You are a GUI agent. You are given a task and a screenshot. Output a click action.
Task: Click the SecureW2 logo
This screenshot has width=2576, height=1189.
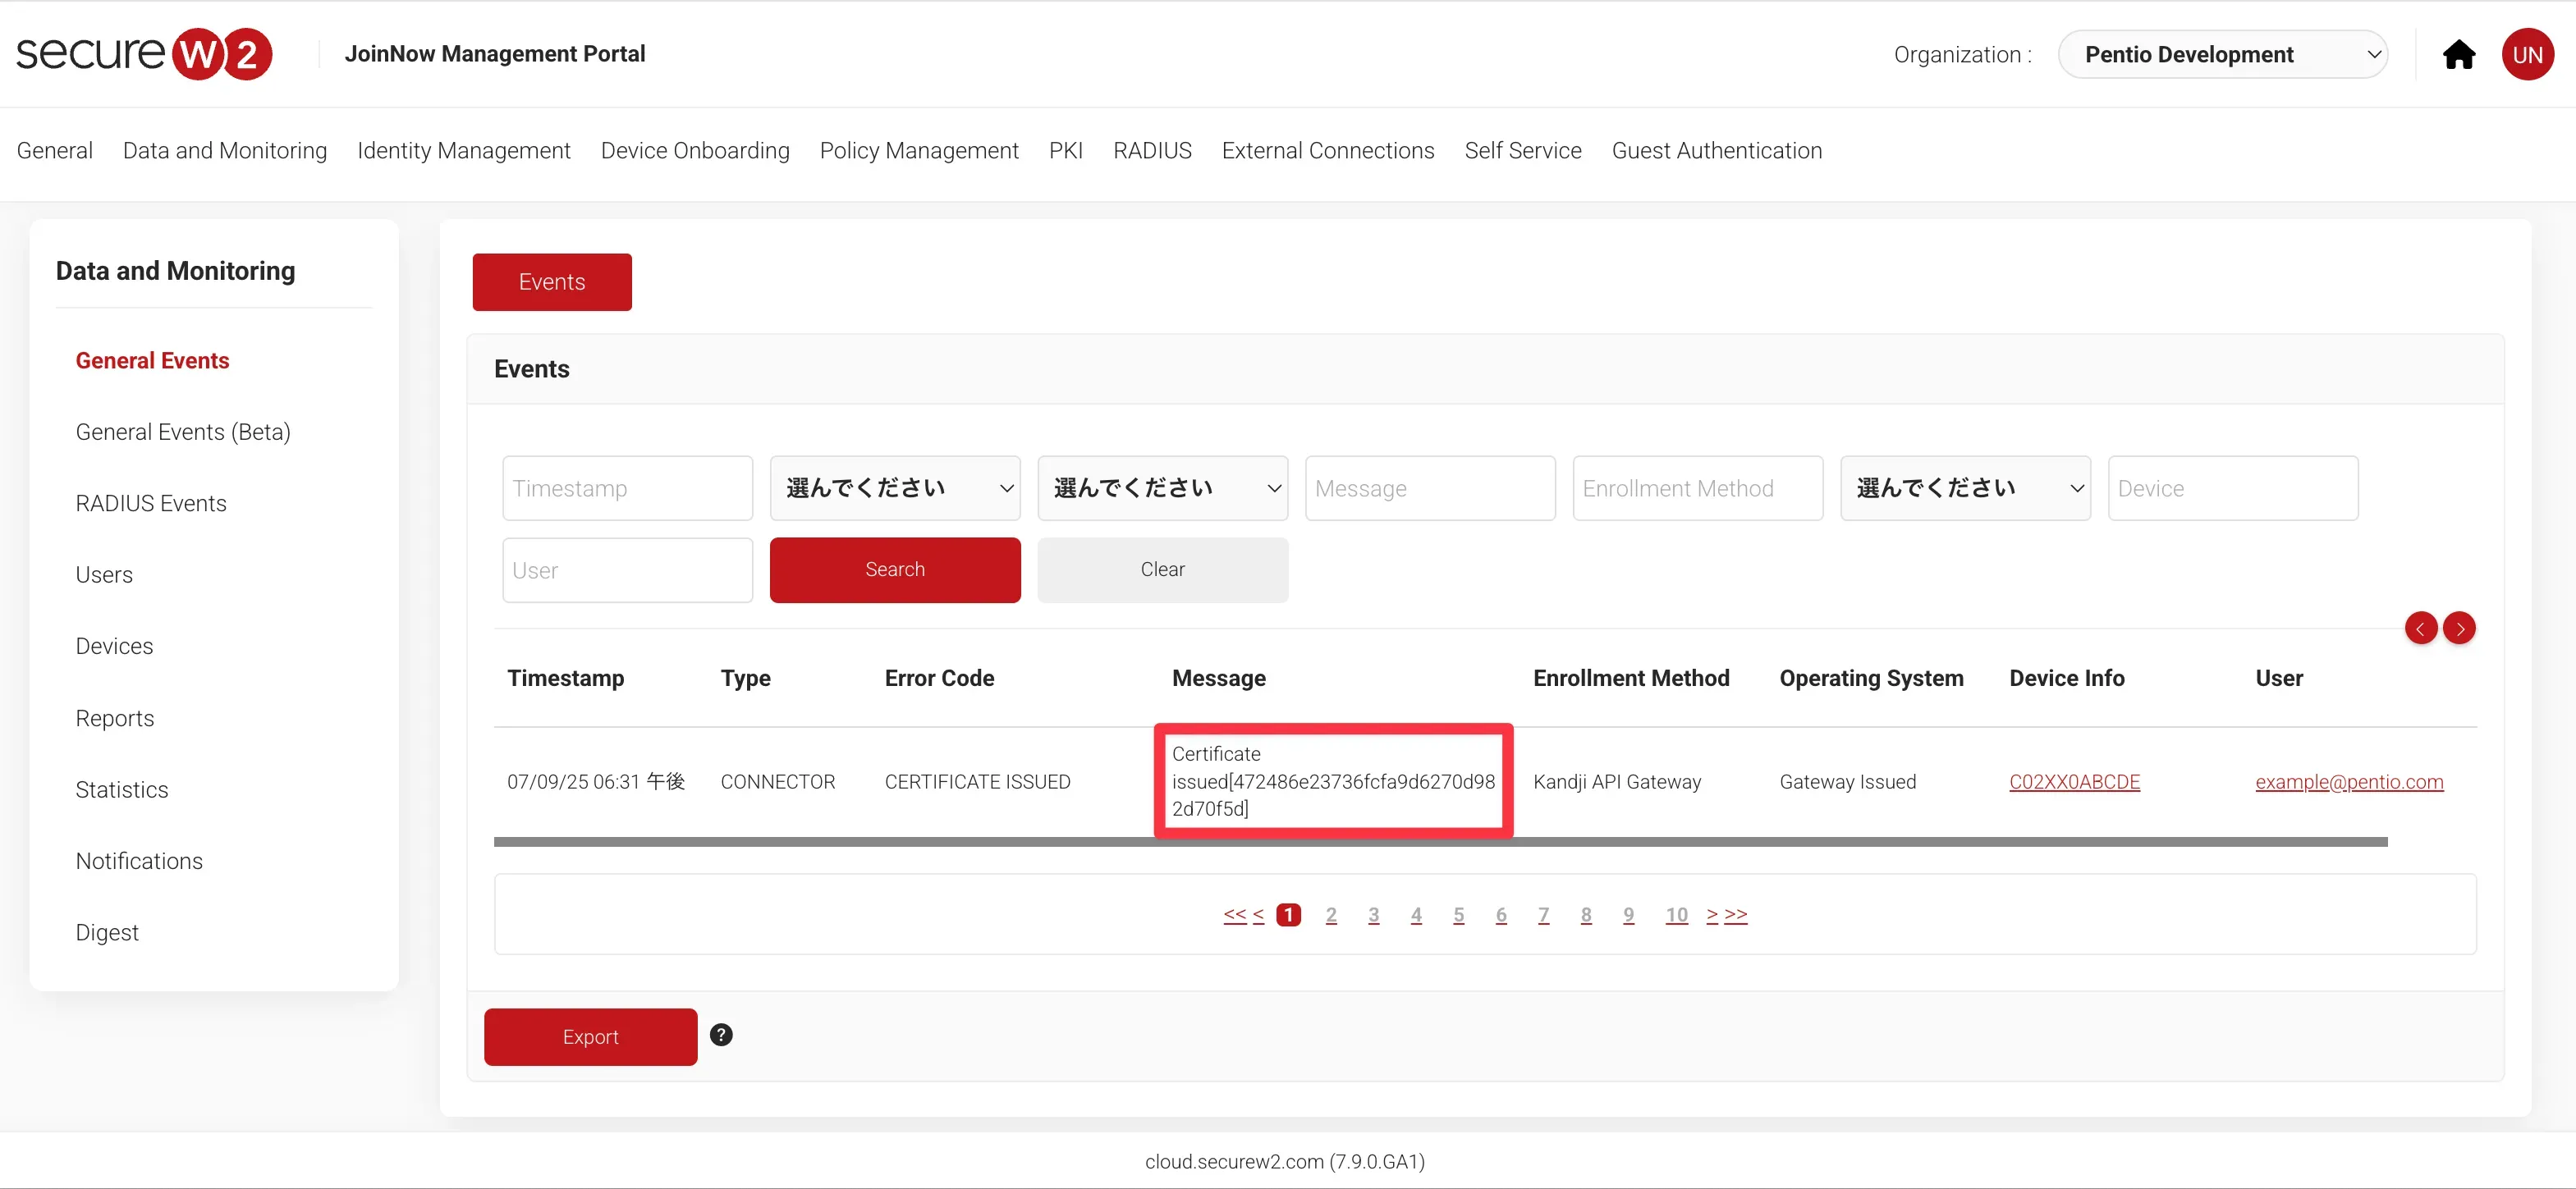pos(144,54)
